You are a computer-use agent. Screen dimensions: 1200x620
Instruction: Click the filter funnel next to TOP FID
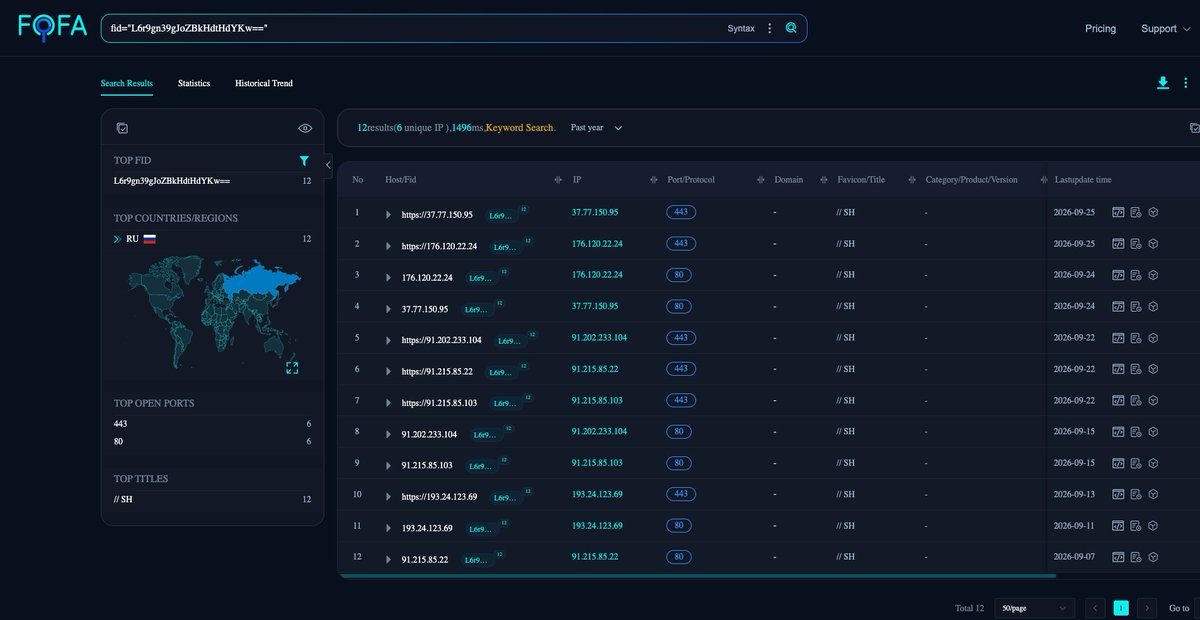(x=304, y=160)
